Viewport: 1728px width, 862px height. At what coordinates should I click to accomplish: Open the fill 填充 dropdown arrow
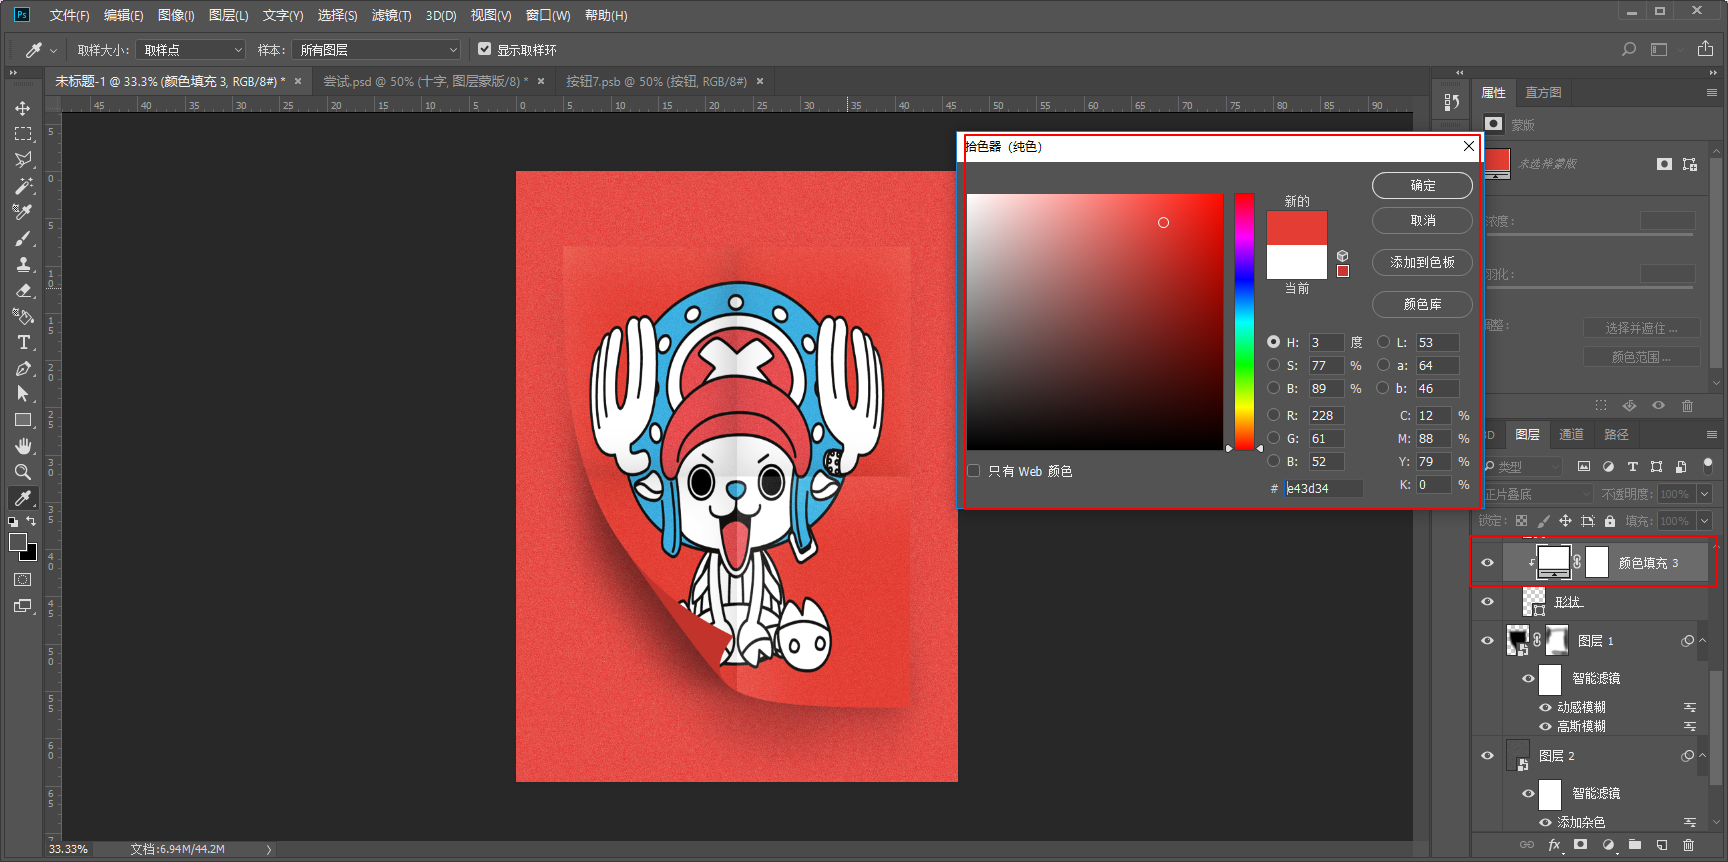1705,521
